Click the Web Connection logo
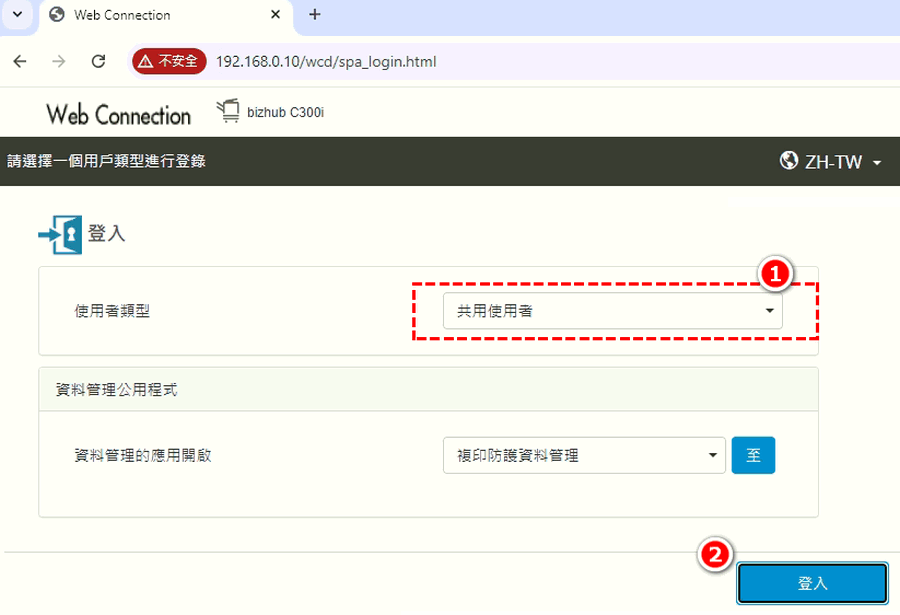 pos(118,114)
